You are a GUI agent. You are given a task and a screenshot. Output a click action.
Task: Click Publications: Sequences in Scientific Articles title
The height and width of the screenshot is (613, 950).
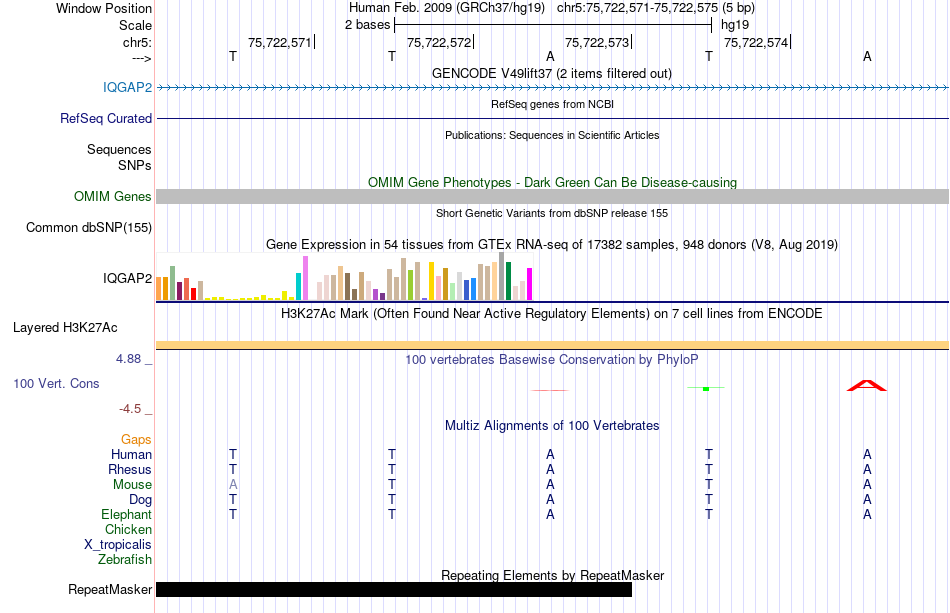(x=552, y=135)
